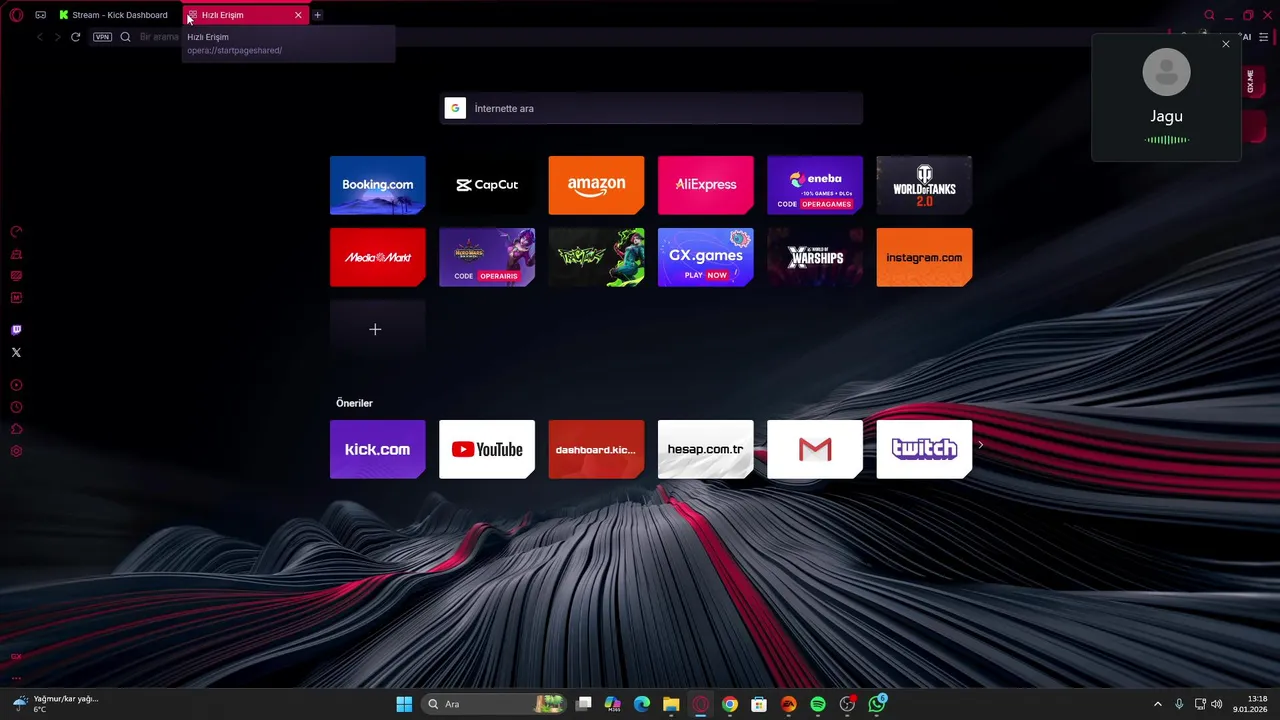
Task: Open the clock showing 13:18
Action: [1250, 704]
